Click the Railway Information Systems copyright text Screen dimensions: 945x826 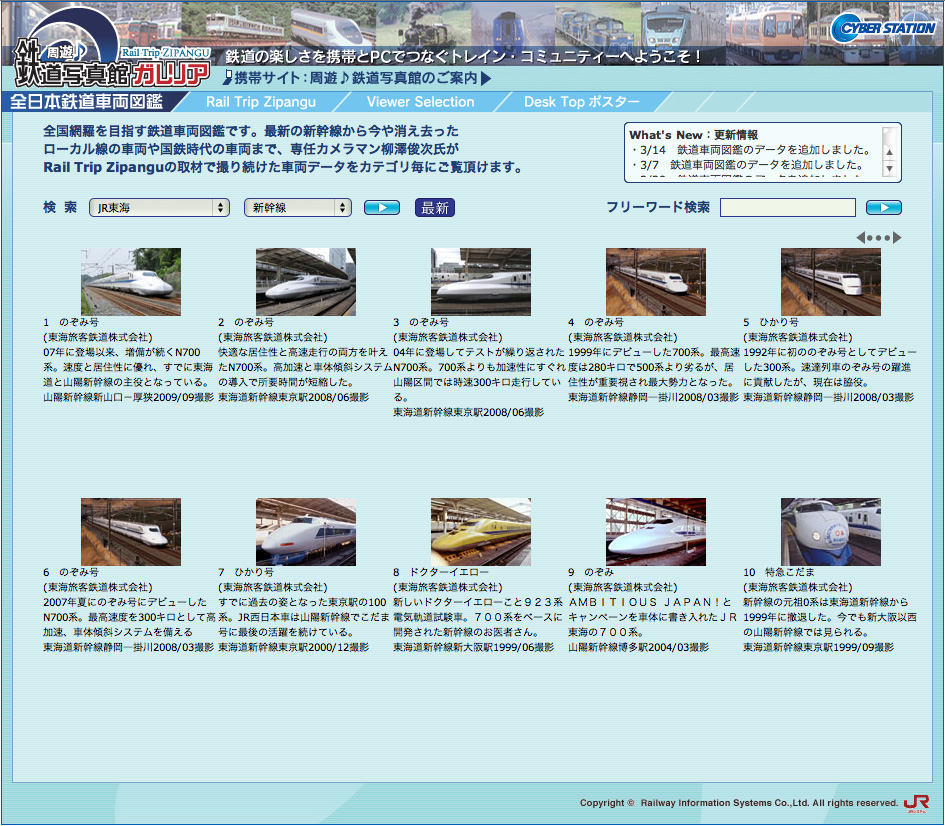(x=739, y=803)
